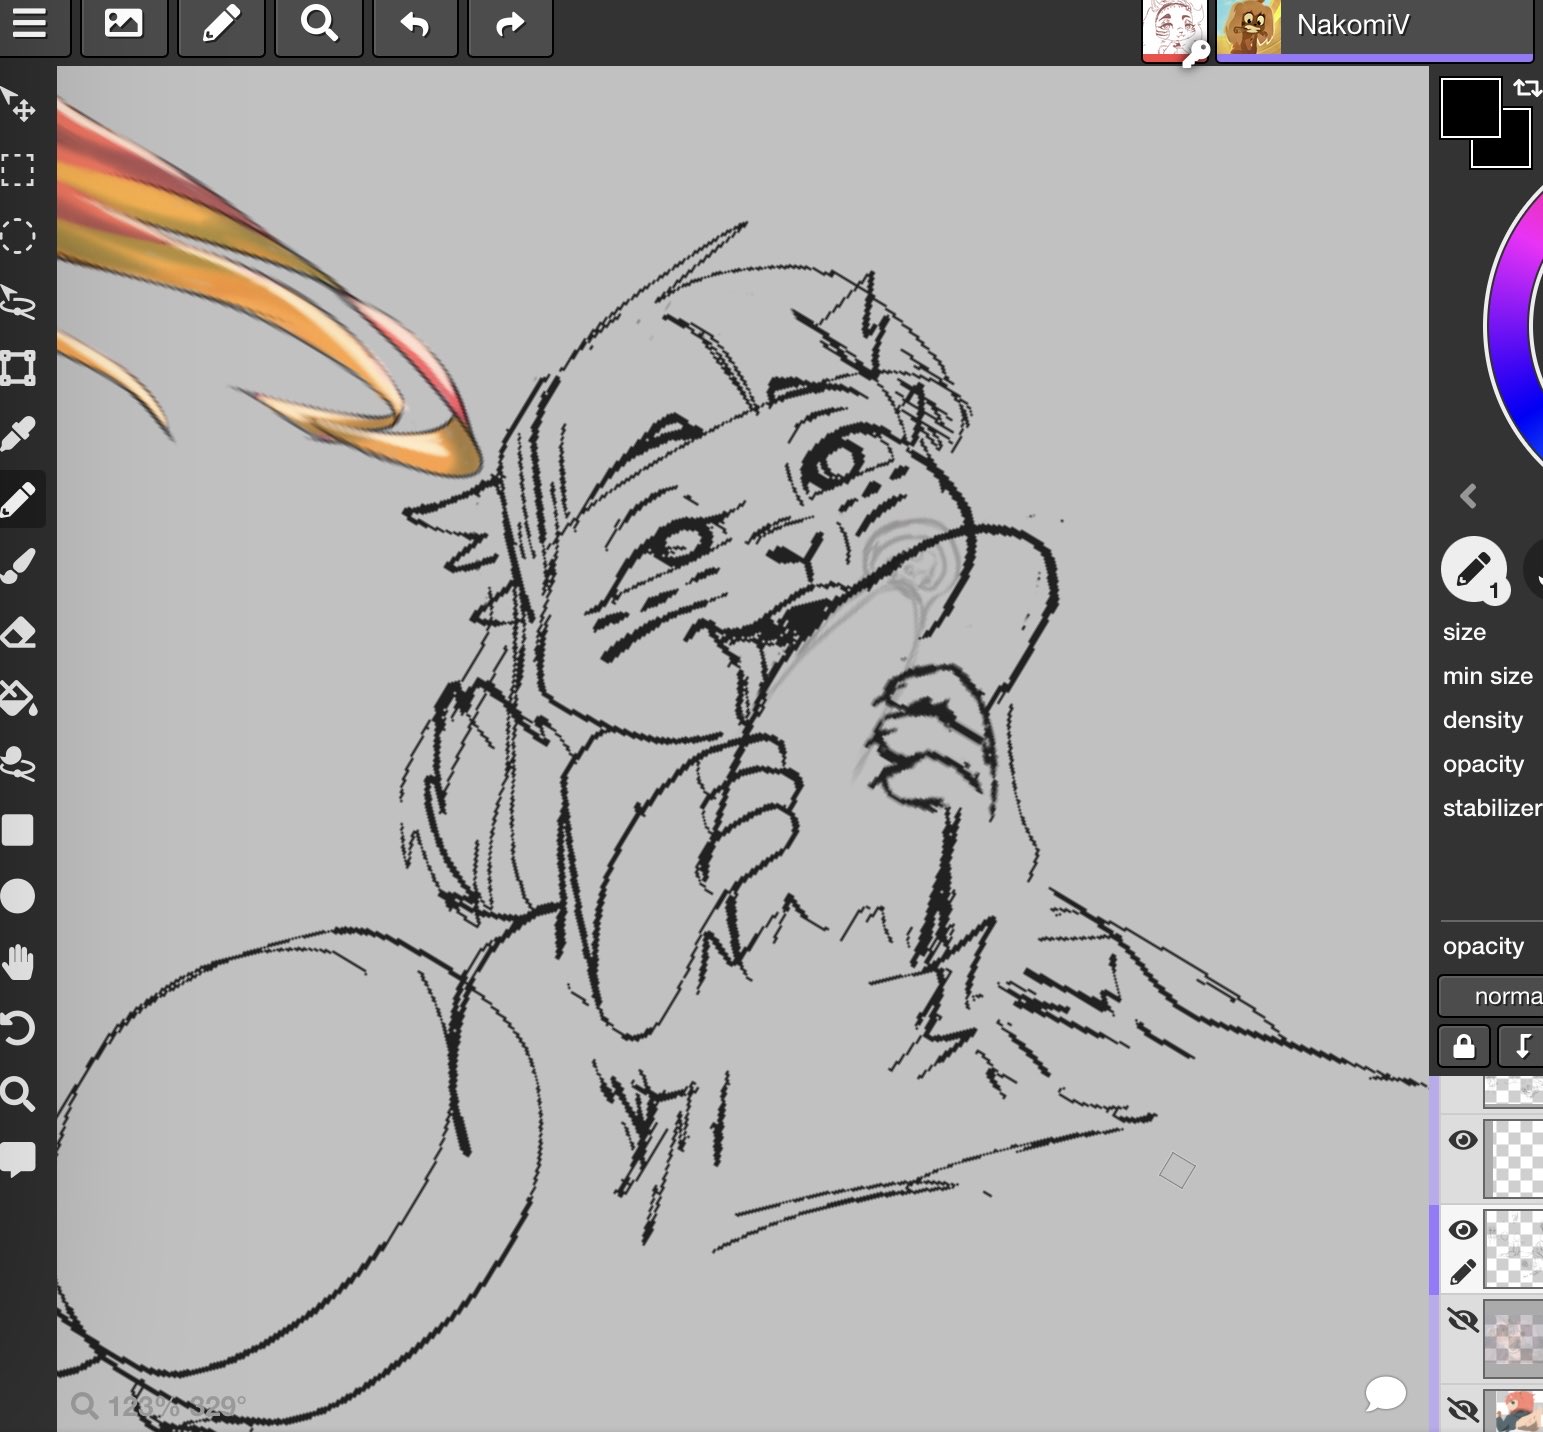Redo the undone stroke

[510, 23]
